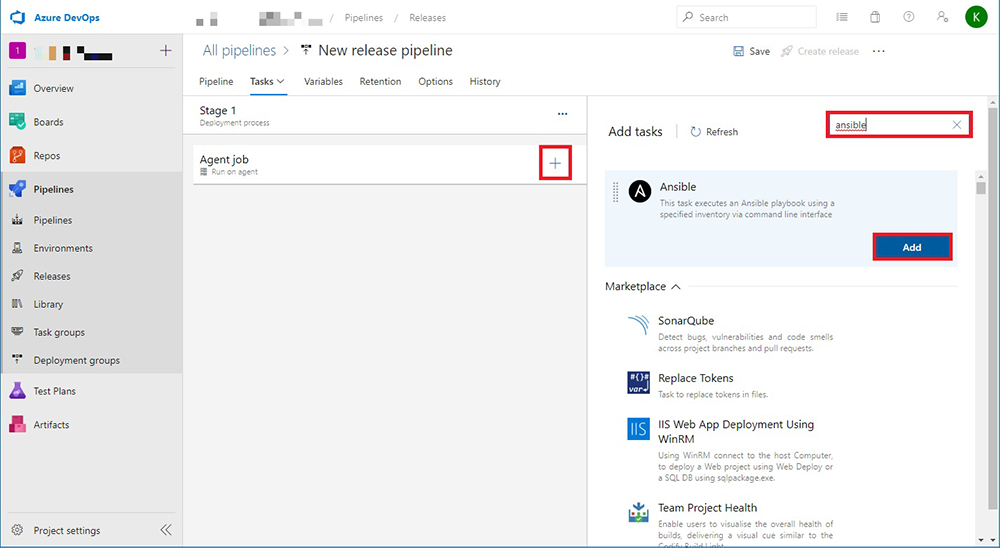This screenshot has height=548, width=1000.
Task: Open the Help question mark icon
Action: pos(909,17)
